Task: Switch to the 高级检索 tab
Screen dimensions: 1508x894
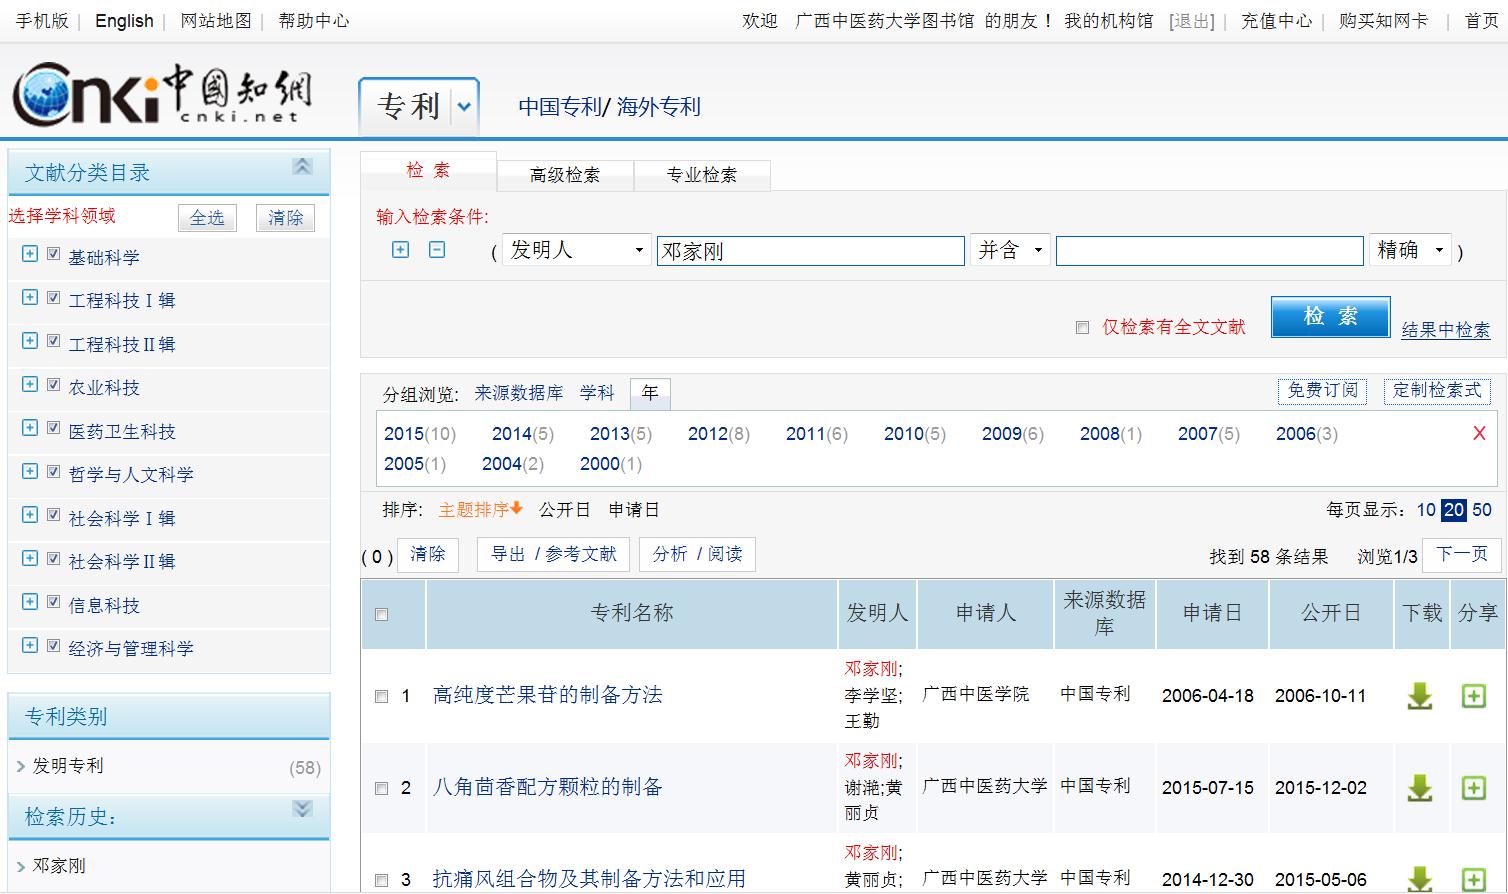Action: [565, 175]
